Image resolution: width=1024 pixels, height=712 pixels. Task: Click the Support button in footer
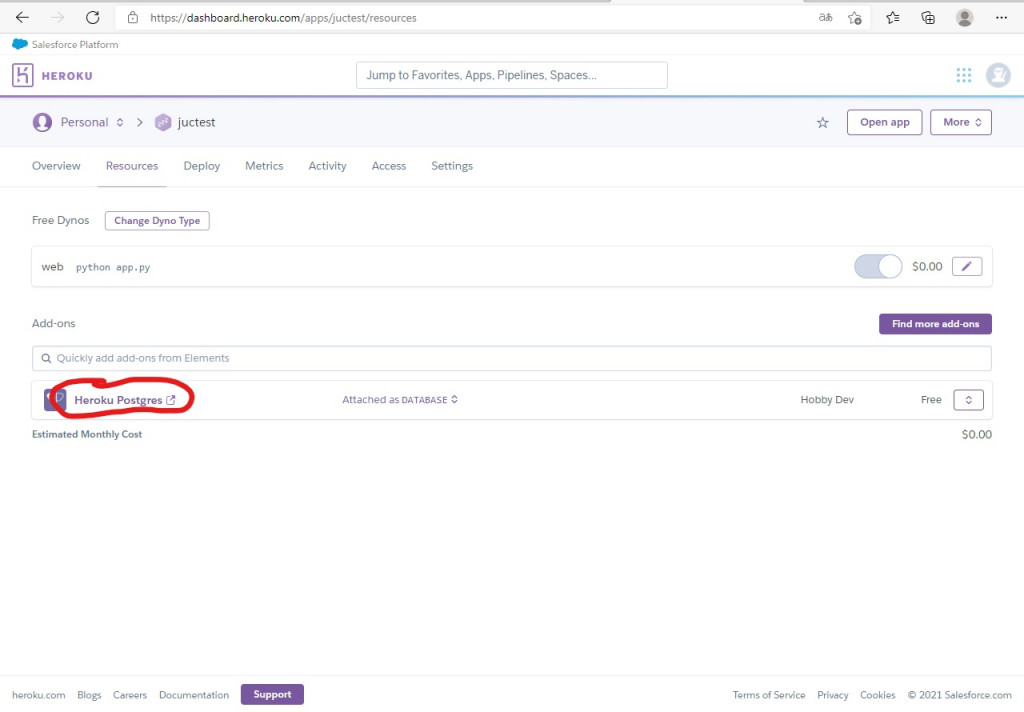(272, 694)
